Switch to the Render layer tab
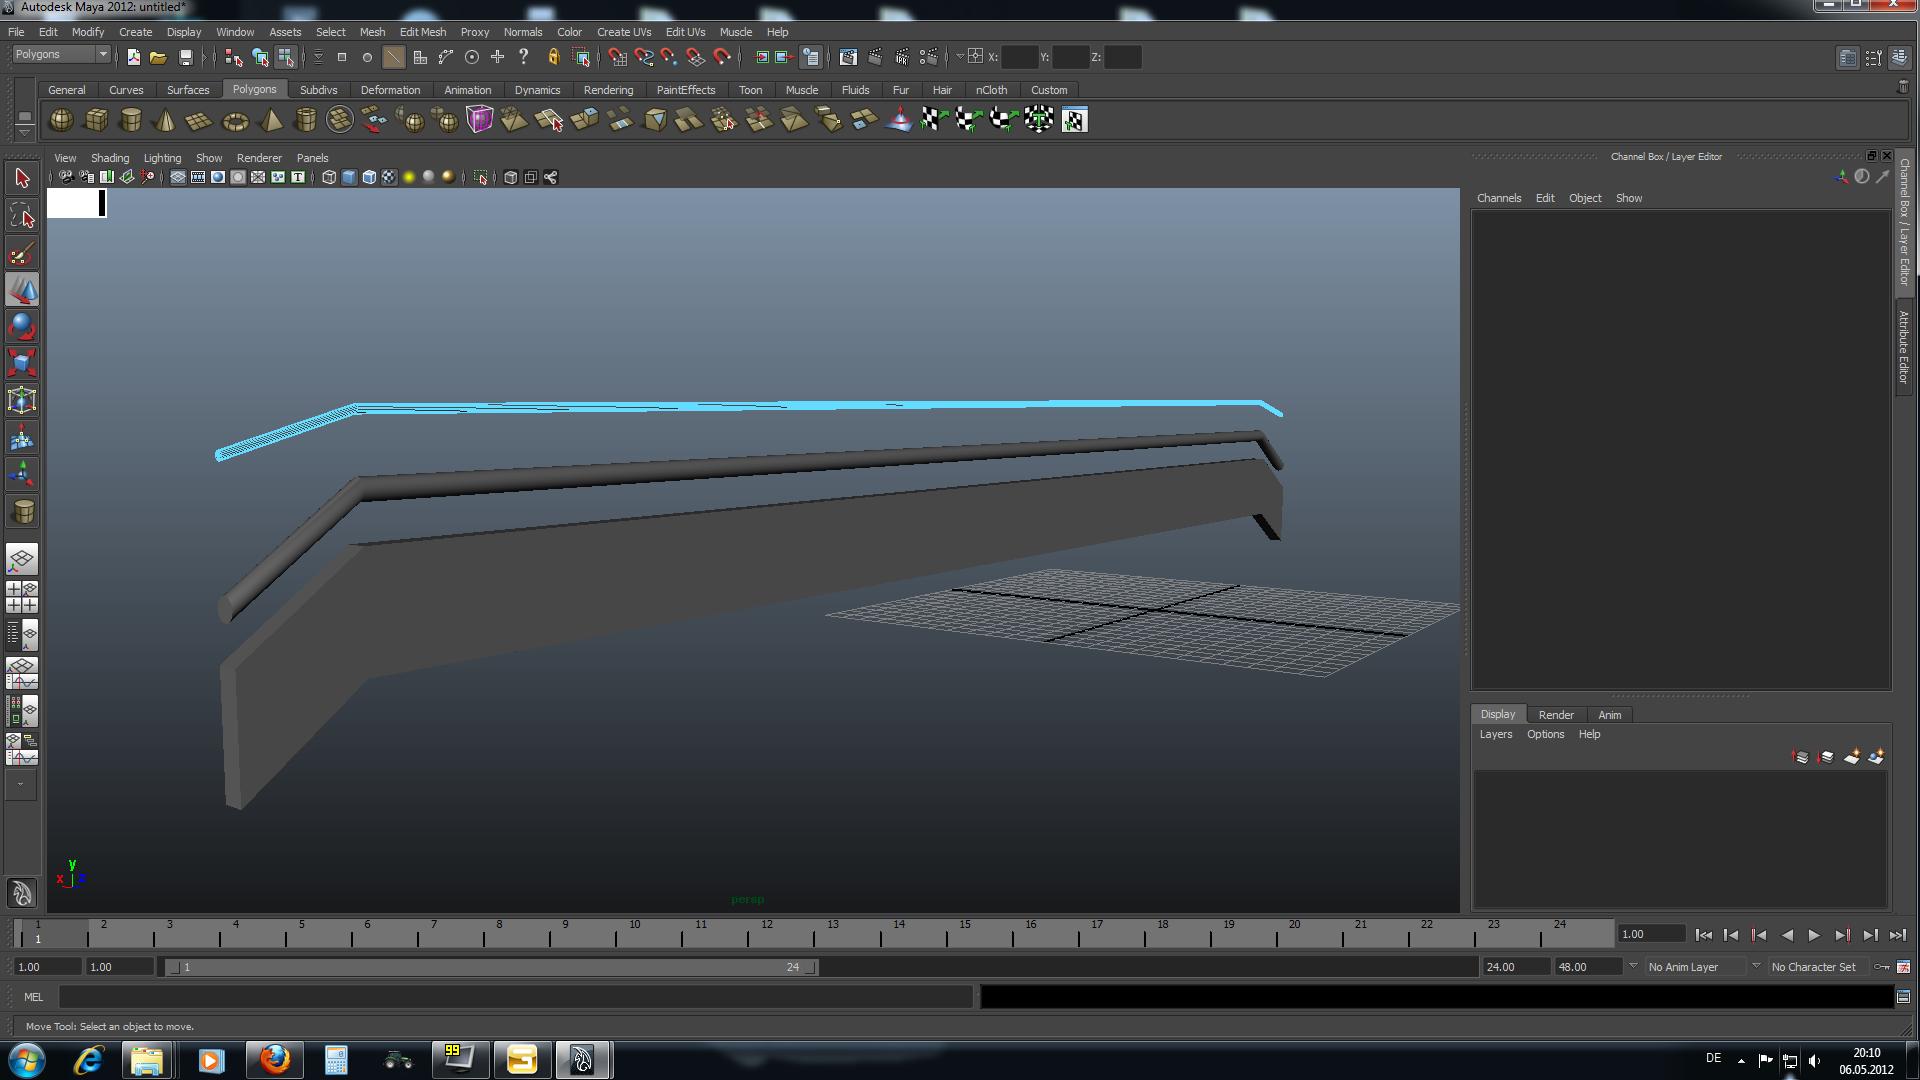The image size is (1920, 1080). pyautogui.click(x=1556, y=715)
